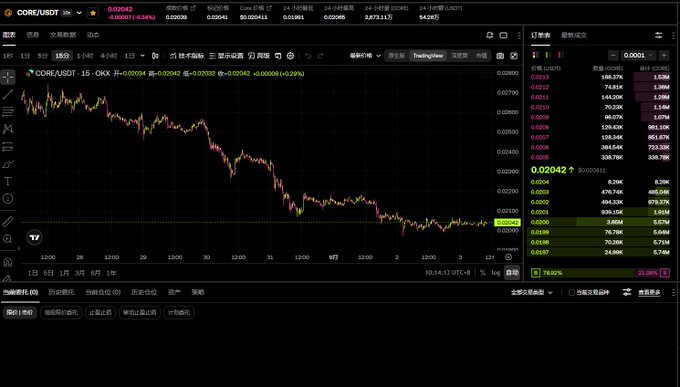Set chart range to 1月
Image resolution: width=680 pixels, height=387 pixels.
click(x=64, y=273)
